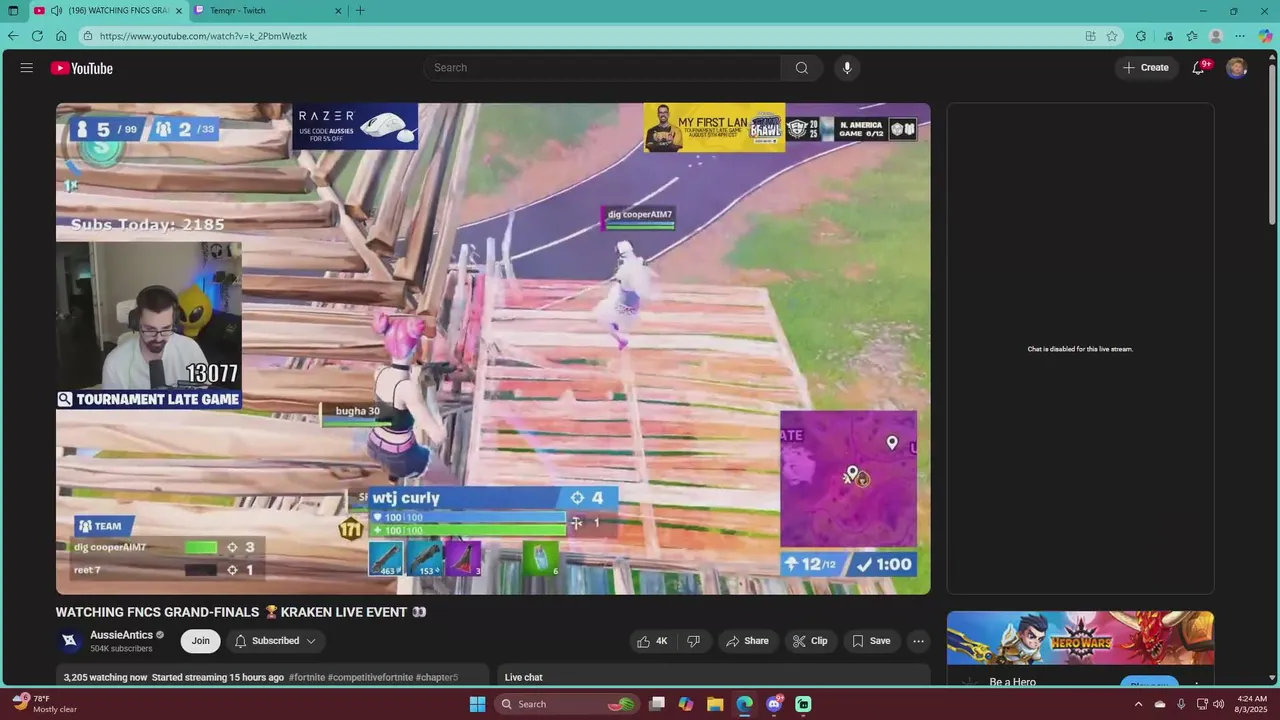Screen dimensions: 1280x720
Task: Click the video player to pause
Action: 493,349
